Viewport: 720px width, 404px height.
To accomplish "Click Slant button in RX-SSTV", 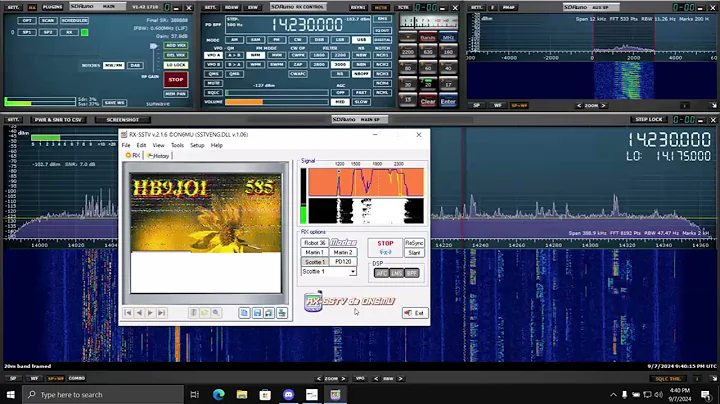I will tap(414, 252).
